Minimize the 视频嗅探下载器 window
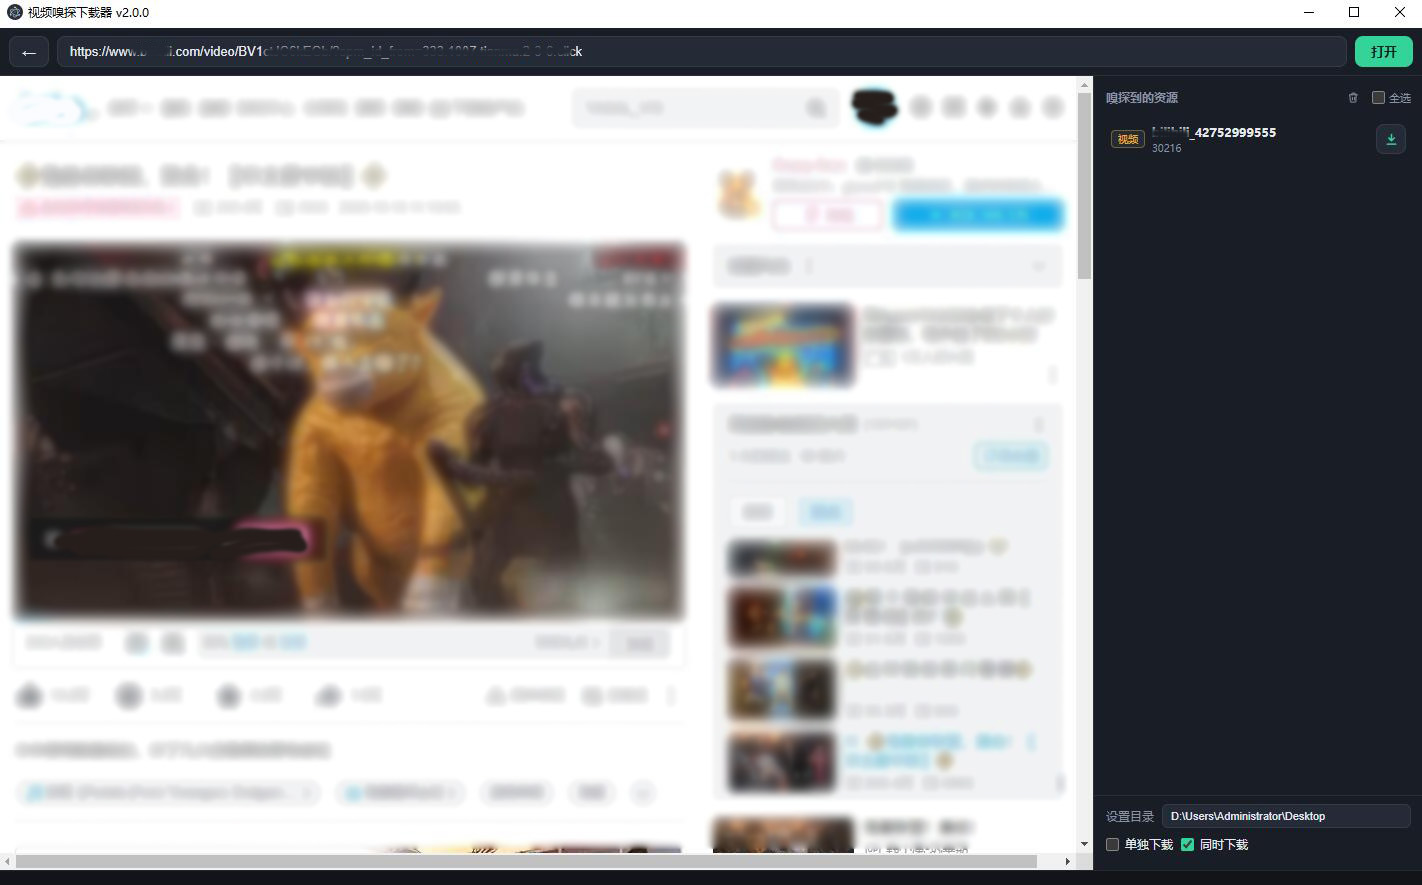 coord(1310,13)
